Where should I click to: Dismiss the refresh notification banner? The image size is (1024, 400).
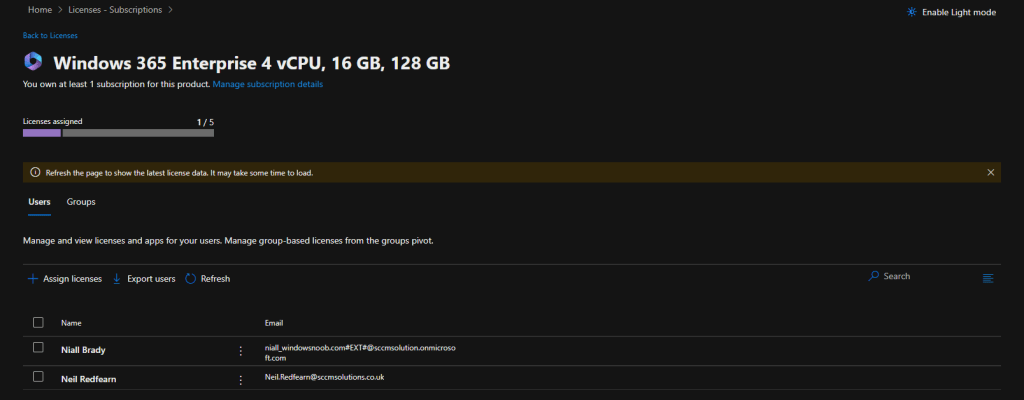991,172
